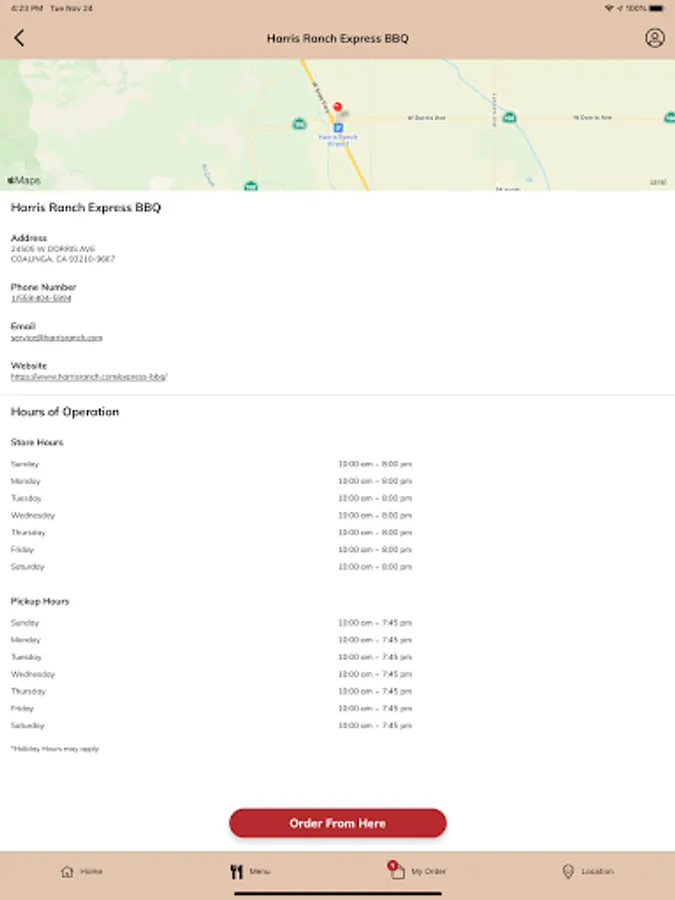The image size is (675, 900).
Task: Tap the Apple Maps logo
Action: (24, 180)
